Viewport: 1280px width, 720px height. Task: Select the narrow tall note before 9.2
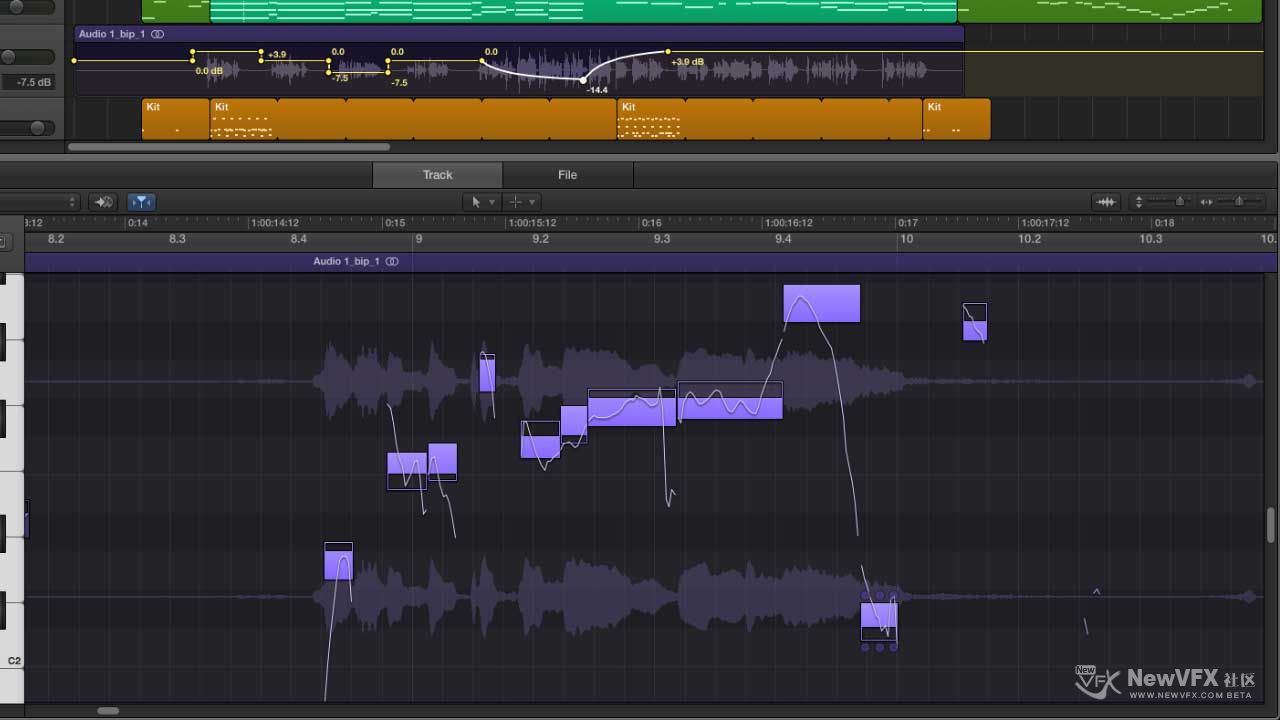487,372
